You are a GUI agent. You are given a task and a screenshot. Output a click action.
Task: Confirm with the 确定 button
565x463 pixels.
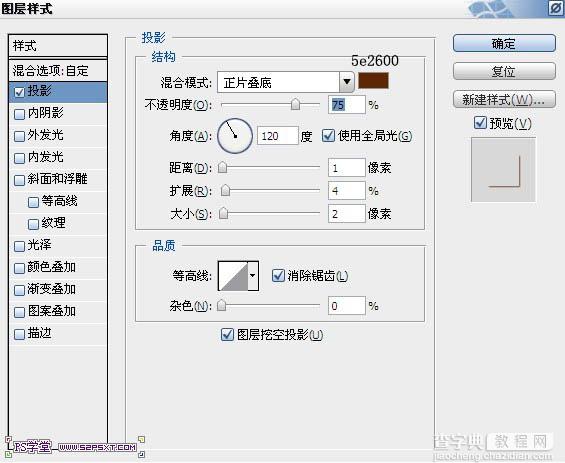pos(504,44)
